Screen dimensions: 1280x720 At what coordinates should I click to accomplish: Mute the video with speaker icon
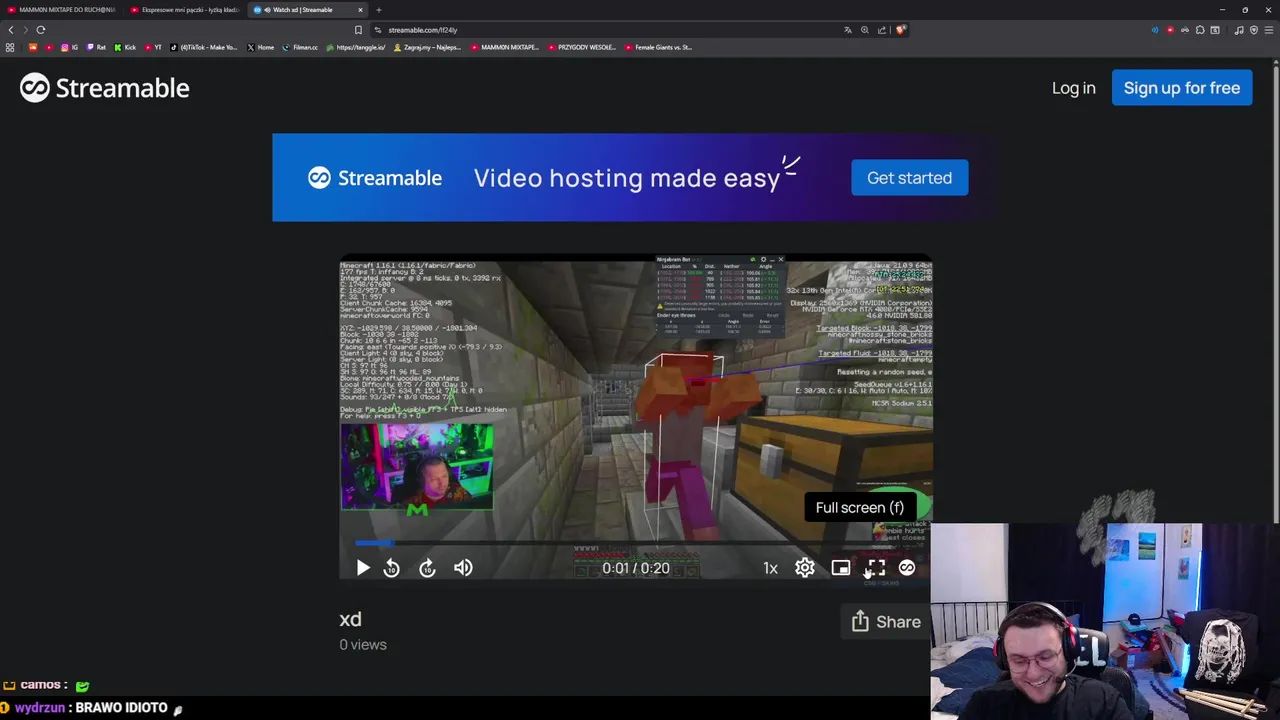click(463, 568)
